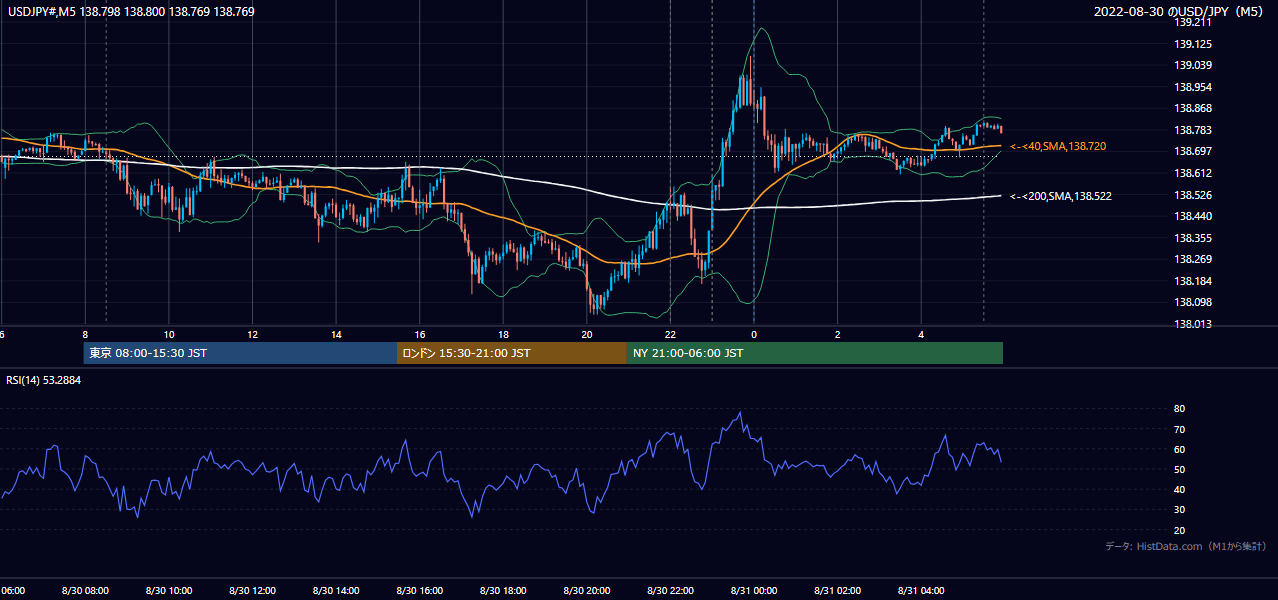1278x600 pixels.
Task: Select the ロンドン 15:30-21:00 JST session bar
Action: click(512, 353)
